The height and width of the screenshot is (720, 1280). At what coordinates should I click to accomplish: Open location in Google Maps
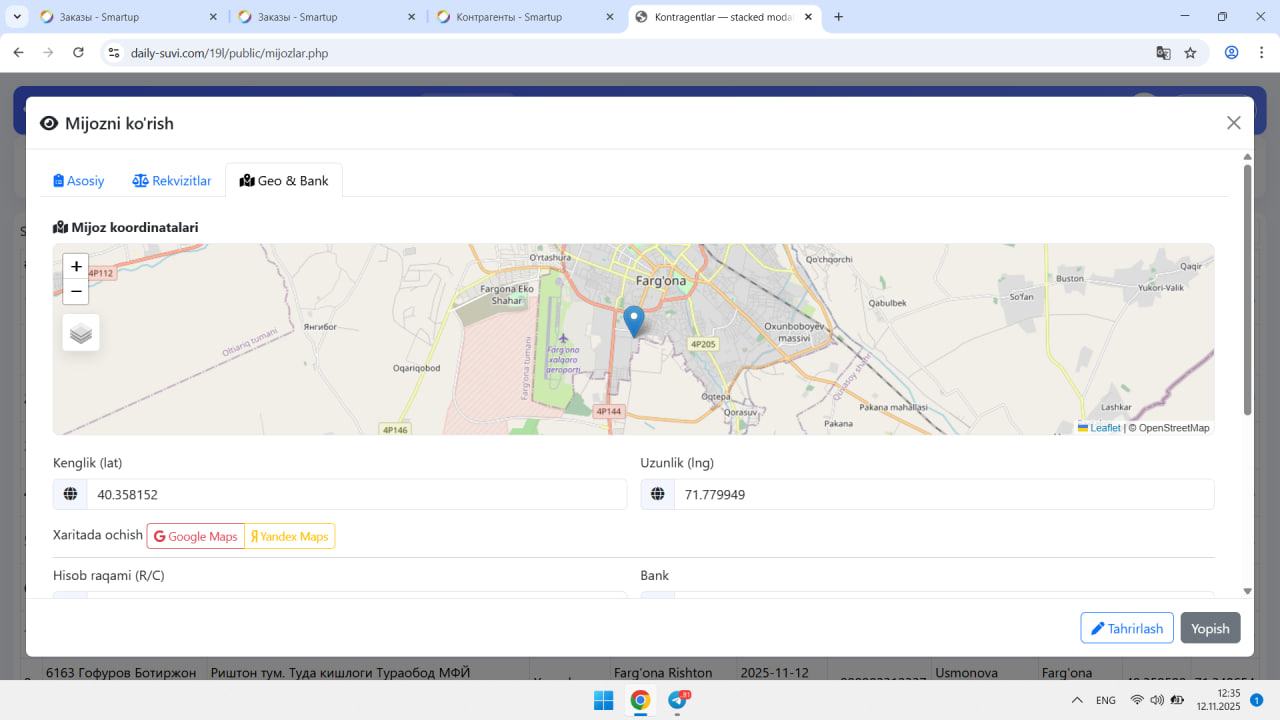196,537
